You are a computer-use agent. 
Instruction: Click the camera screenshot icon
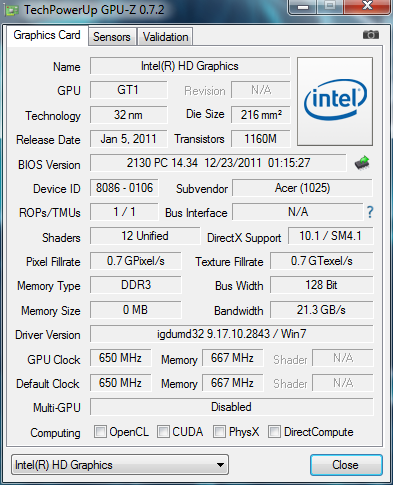(x=371, y=35)
